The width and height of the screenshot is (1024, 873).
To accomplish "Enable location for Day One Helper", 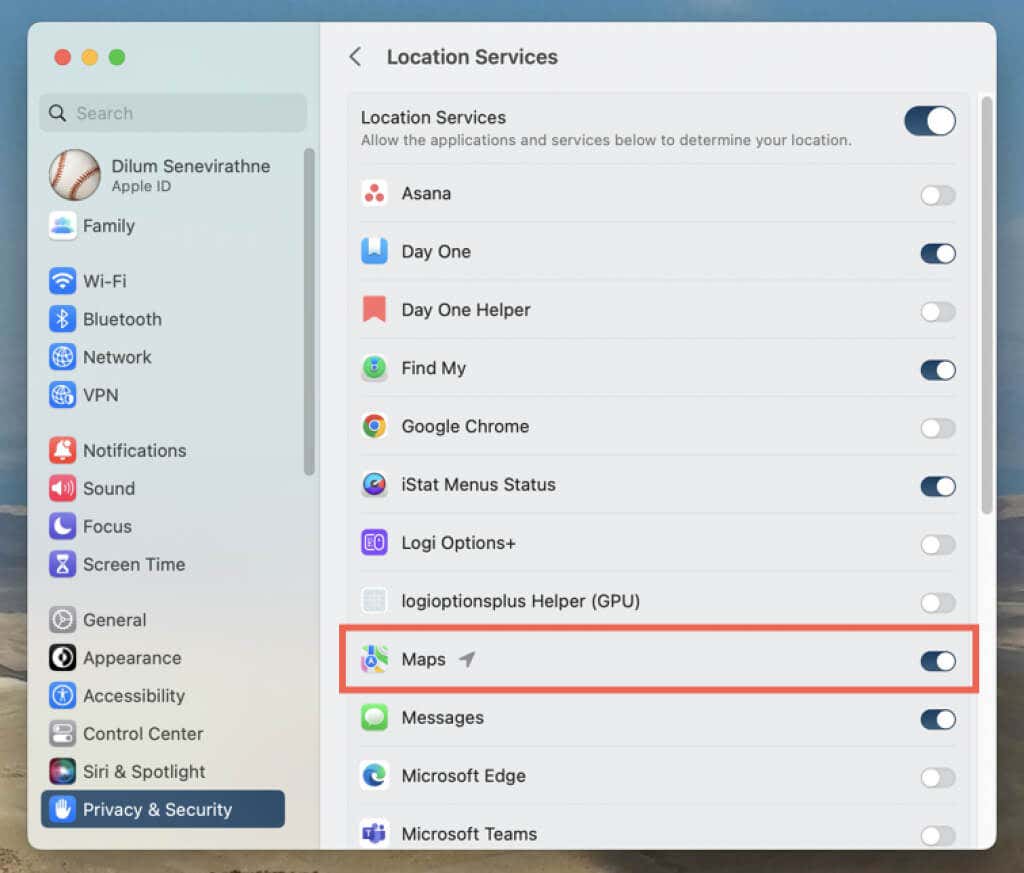I will (938, 311).
